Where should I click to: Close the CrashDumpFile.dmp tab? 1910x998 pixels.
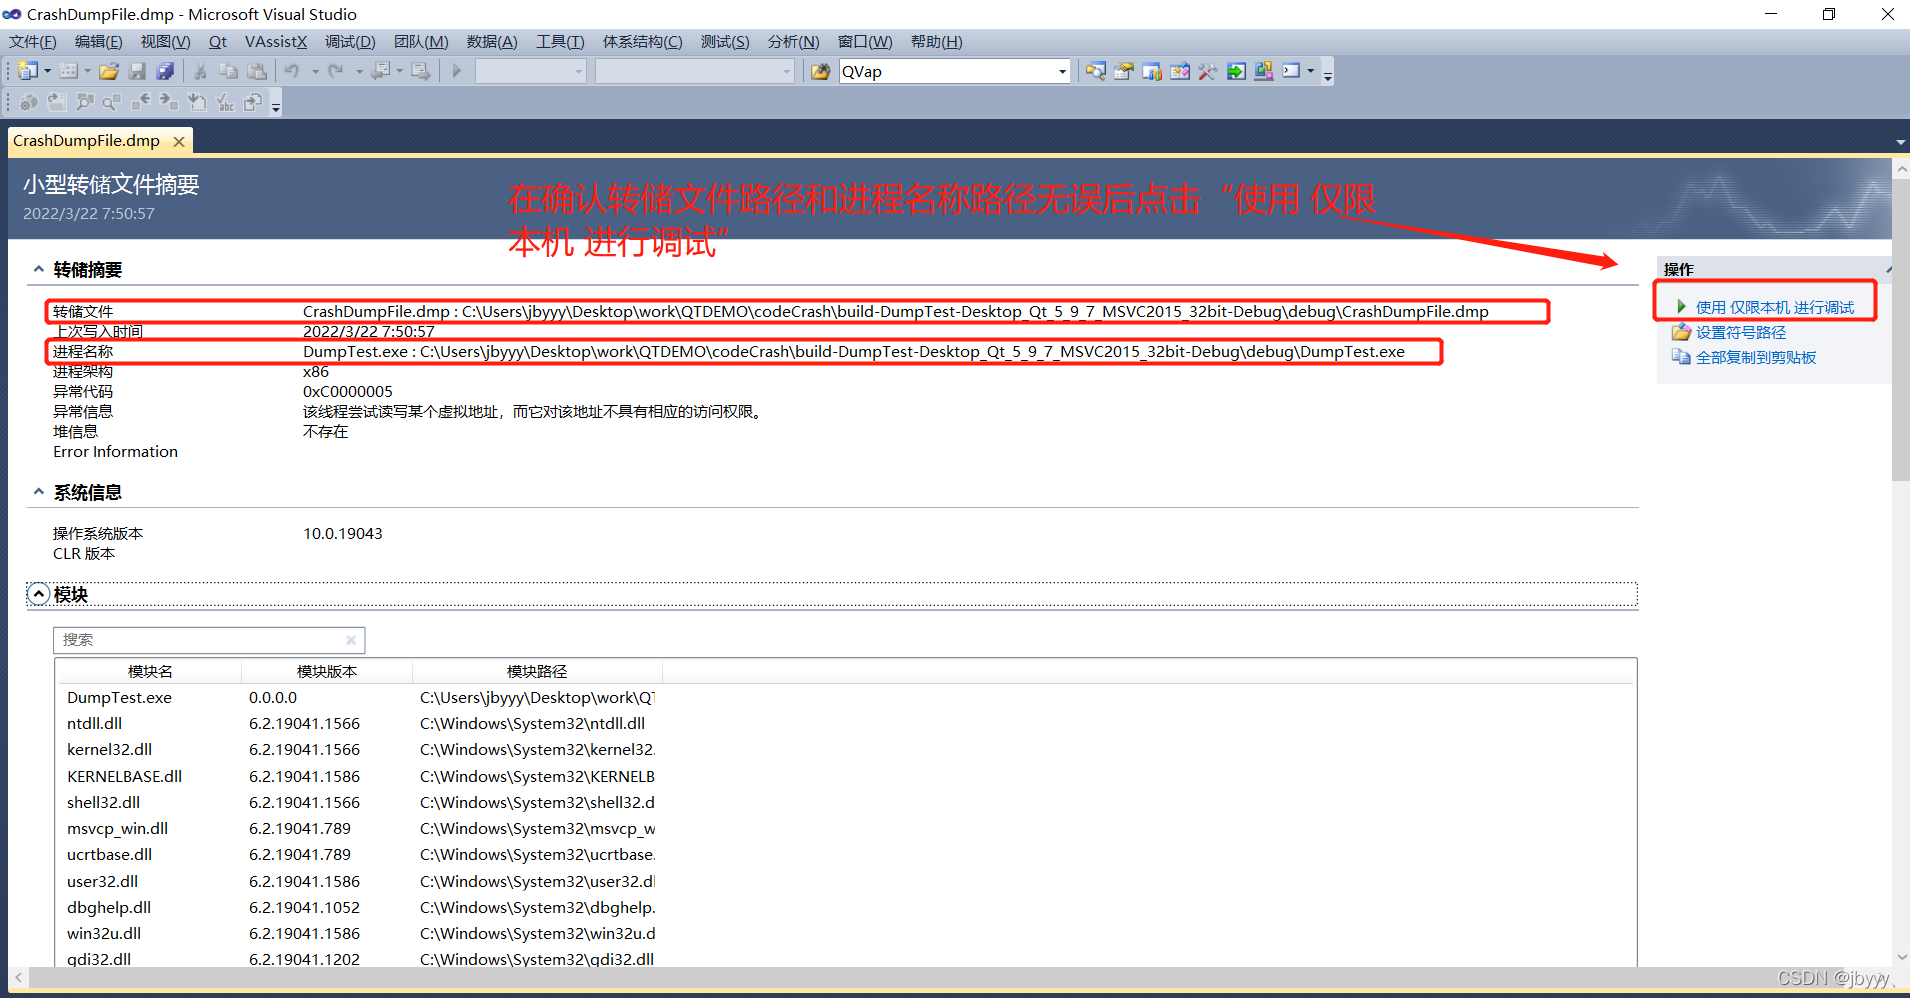tap(179, 142)
